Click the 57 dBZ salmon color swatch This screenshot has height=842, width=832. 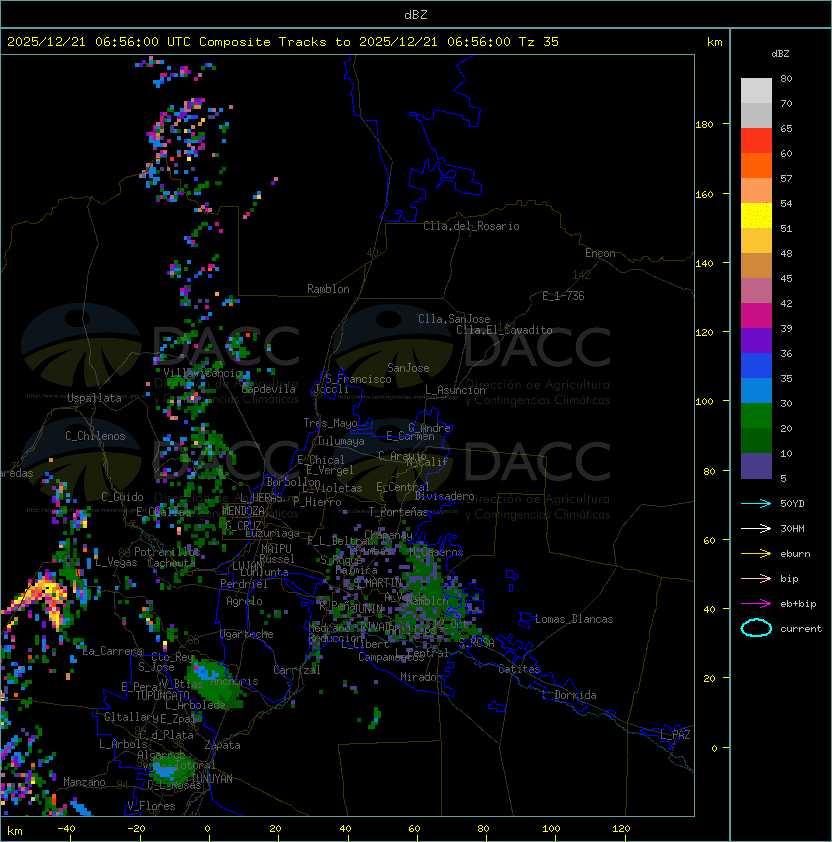tap(756, 190)
